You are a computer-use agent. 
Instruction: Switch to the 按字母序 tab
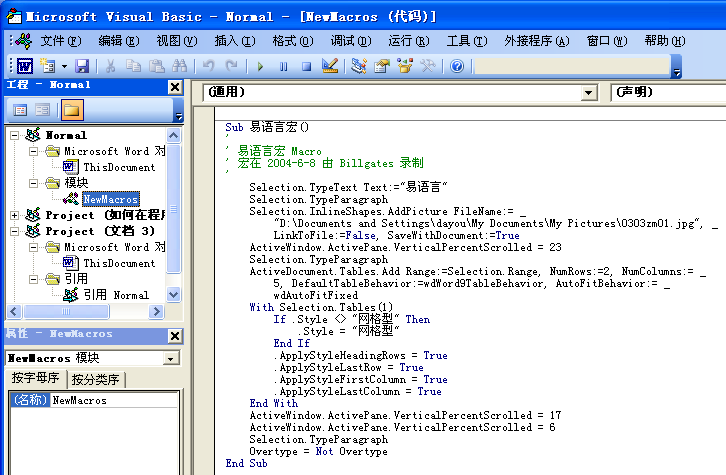pyautogui.click(x=35, y=378)
